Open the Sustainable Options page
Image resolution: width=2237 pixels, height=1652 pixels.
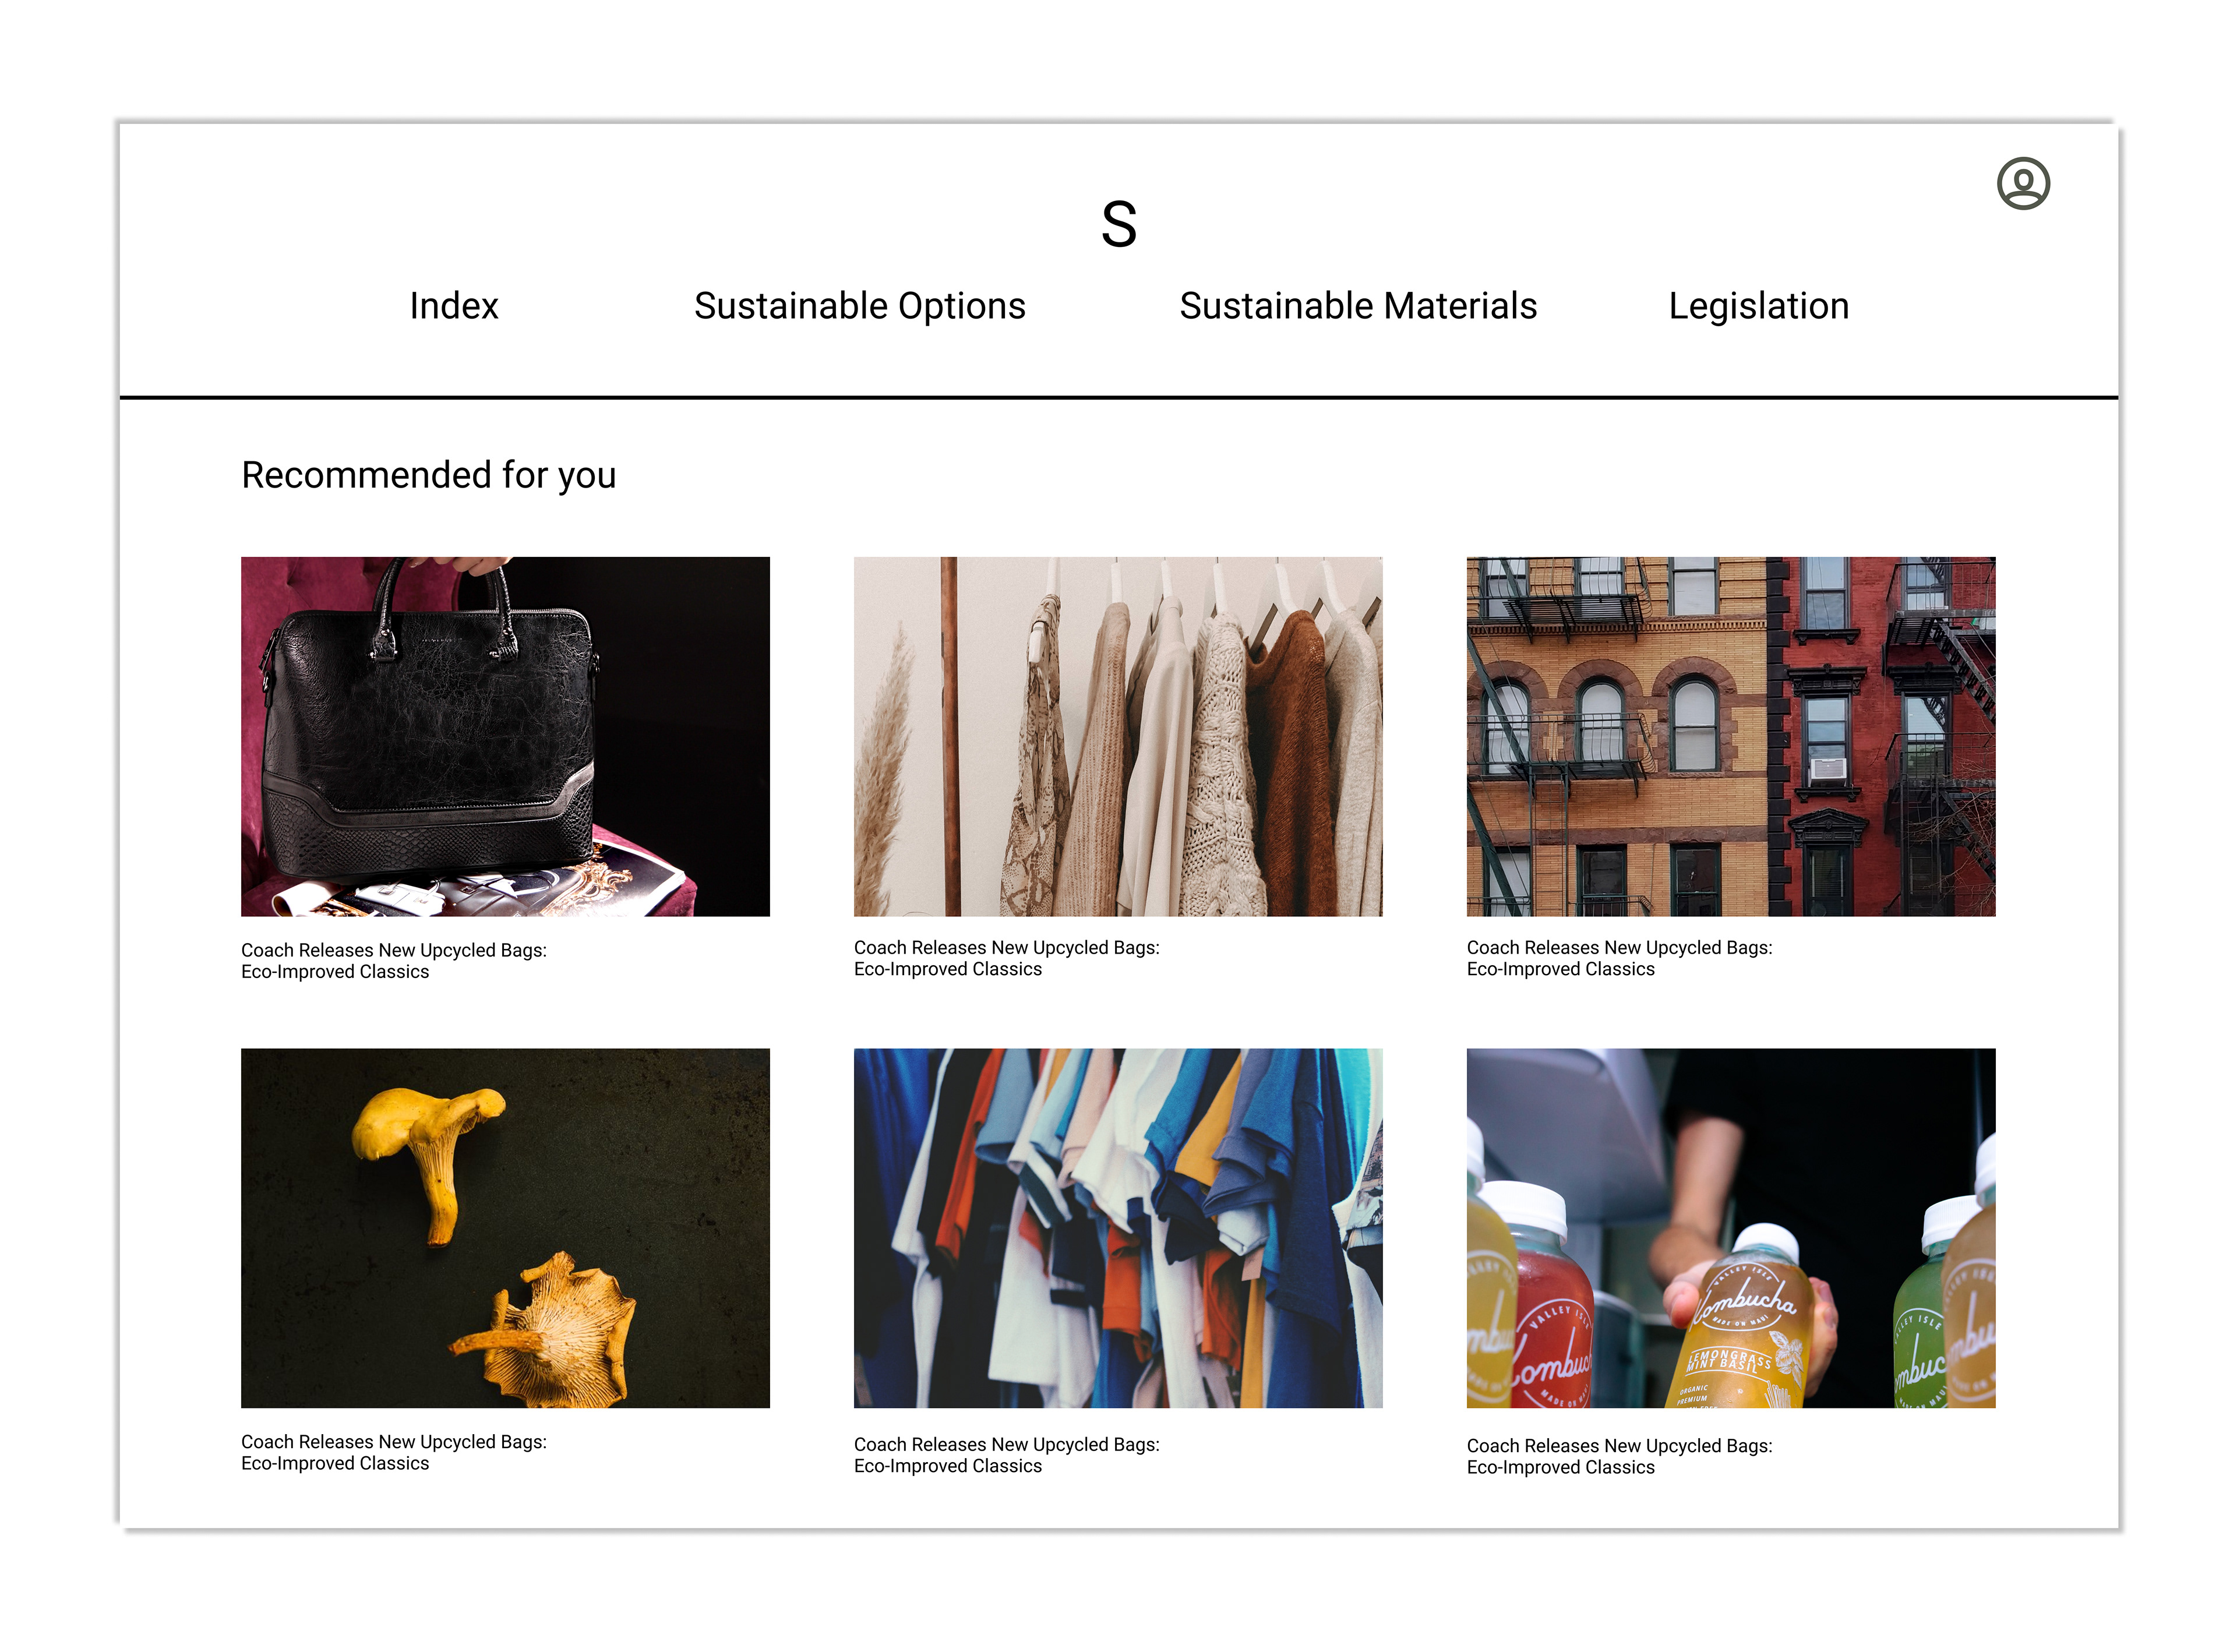(860, 306)
